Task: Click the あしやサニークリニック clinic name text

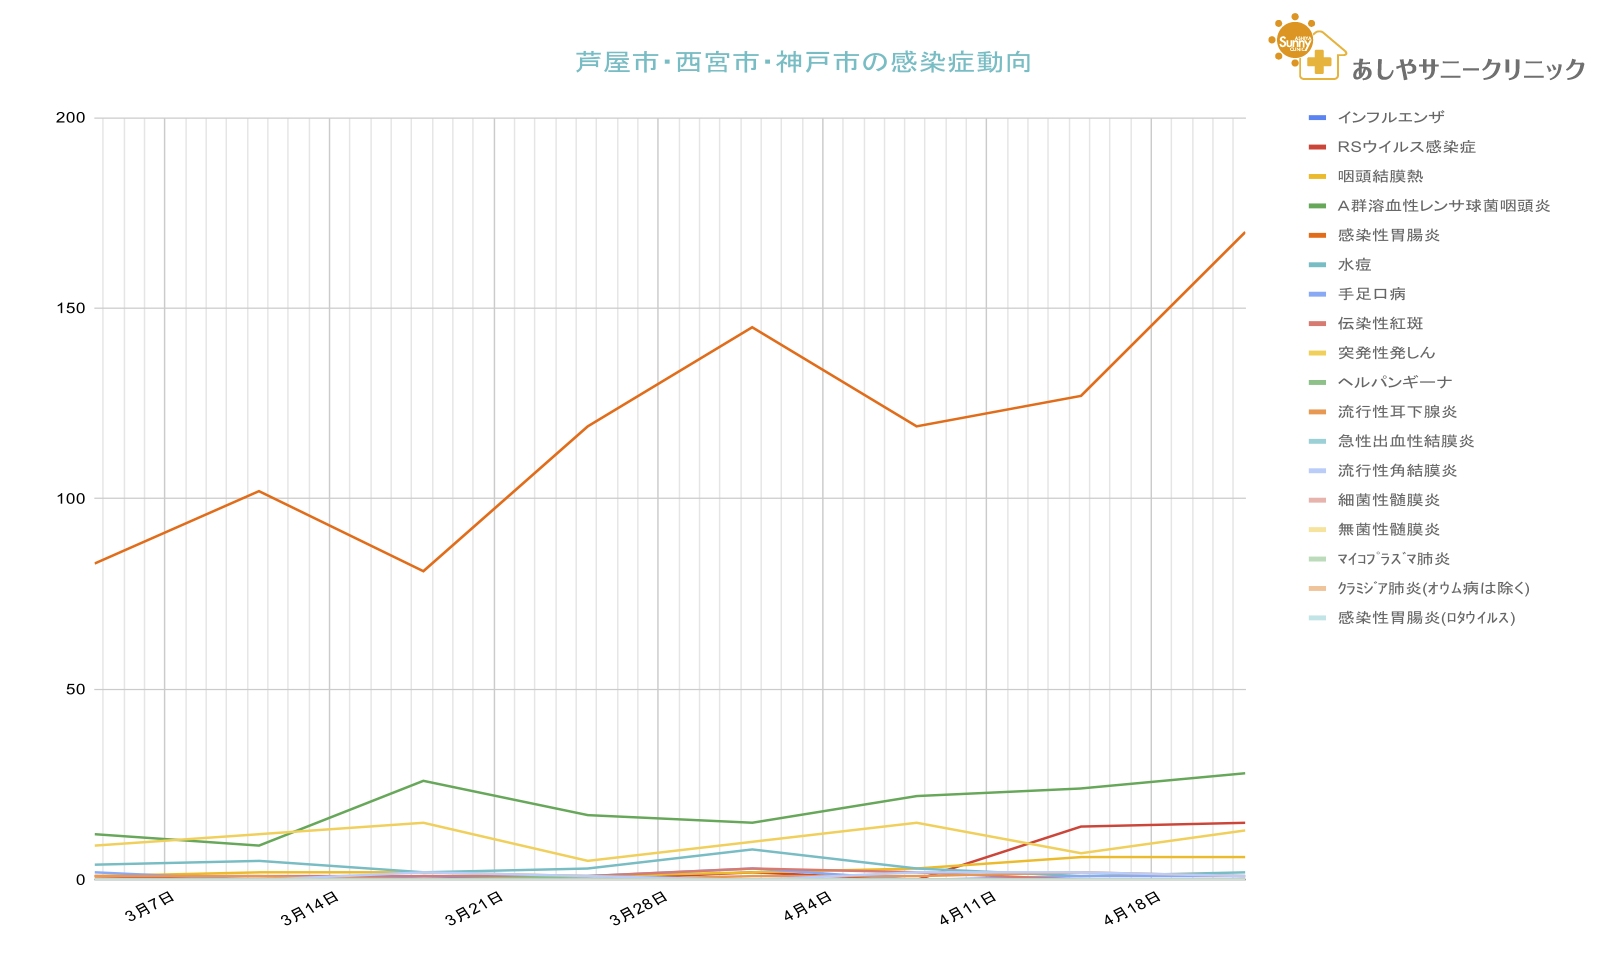Action: click(1468, 69)
